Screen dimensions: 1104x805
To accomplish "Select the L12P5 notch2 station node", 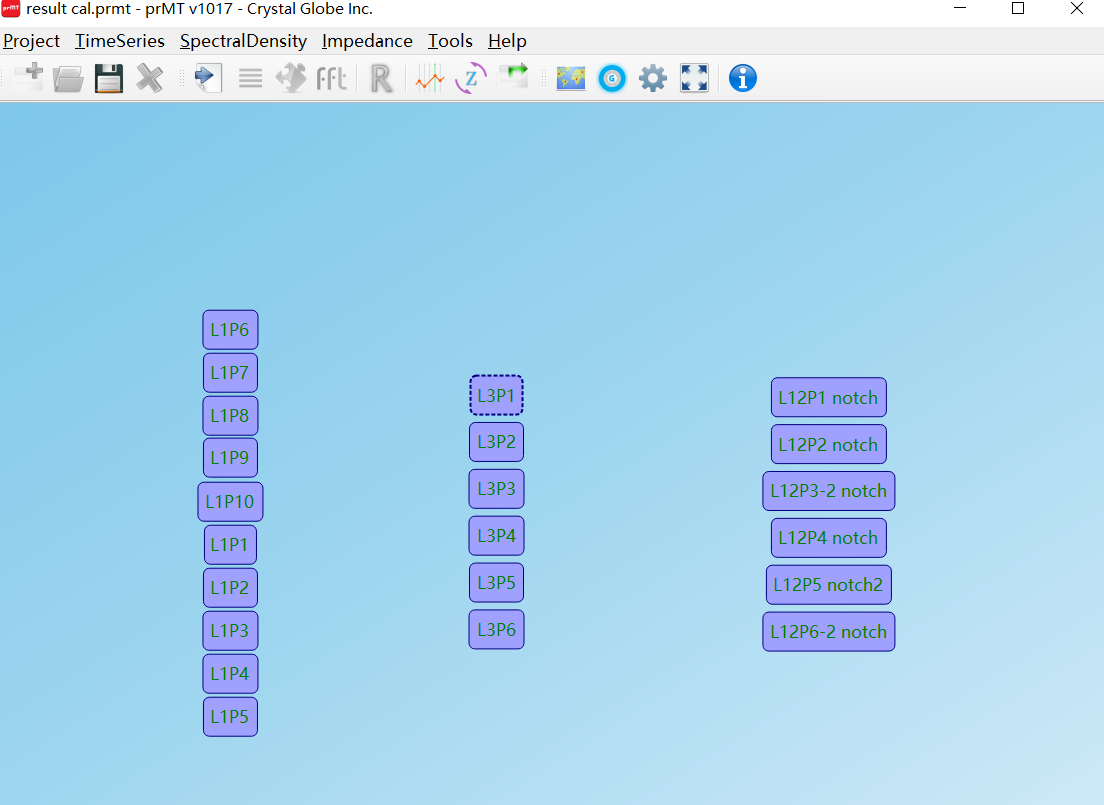I will point(828,585).
